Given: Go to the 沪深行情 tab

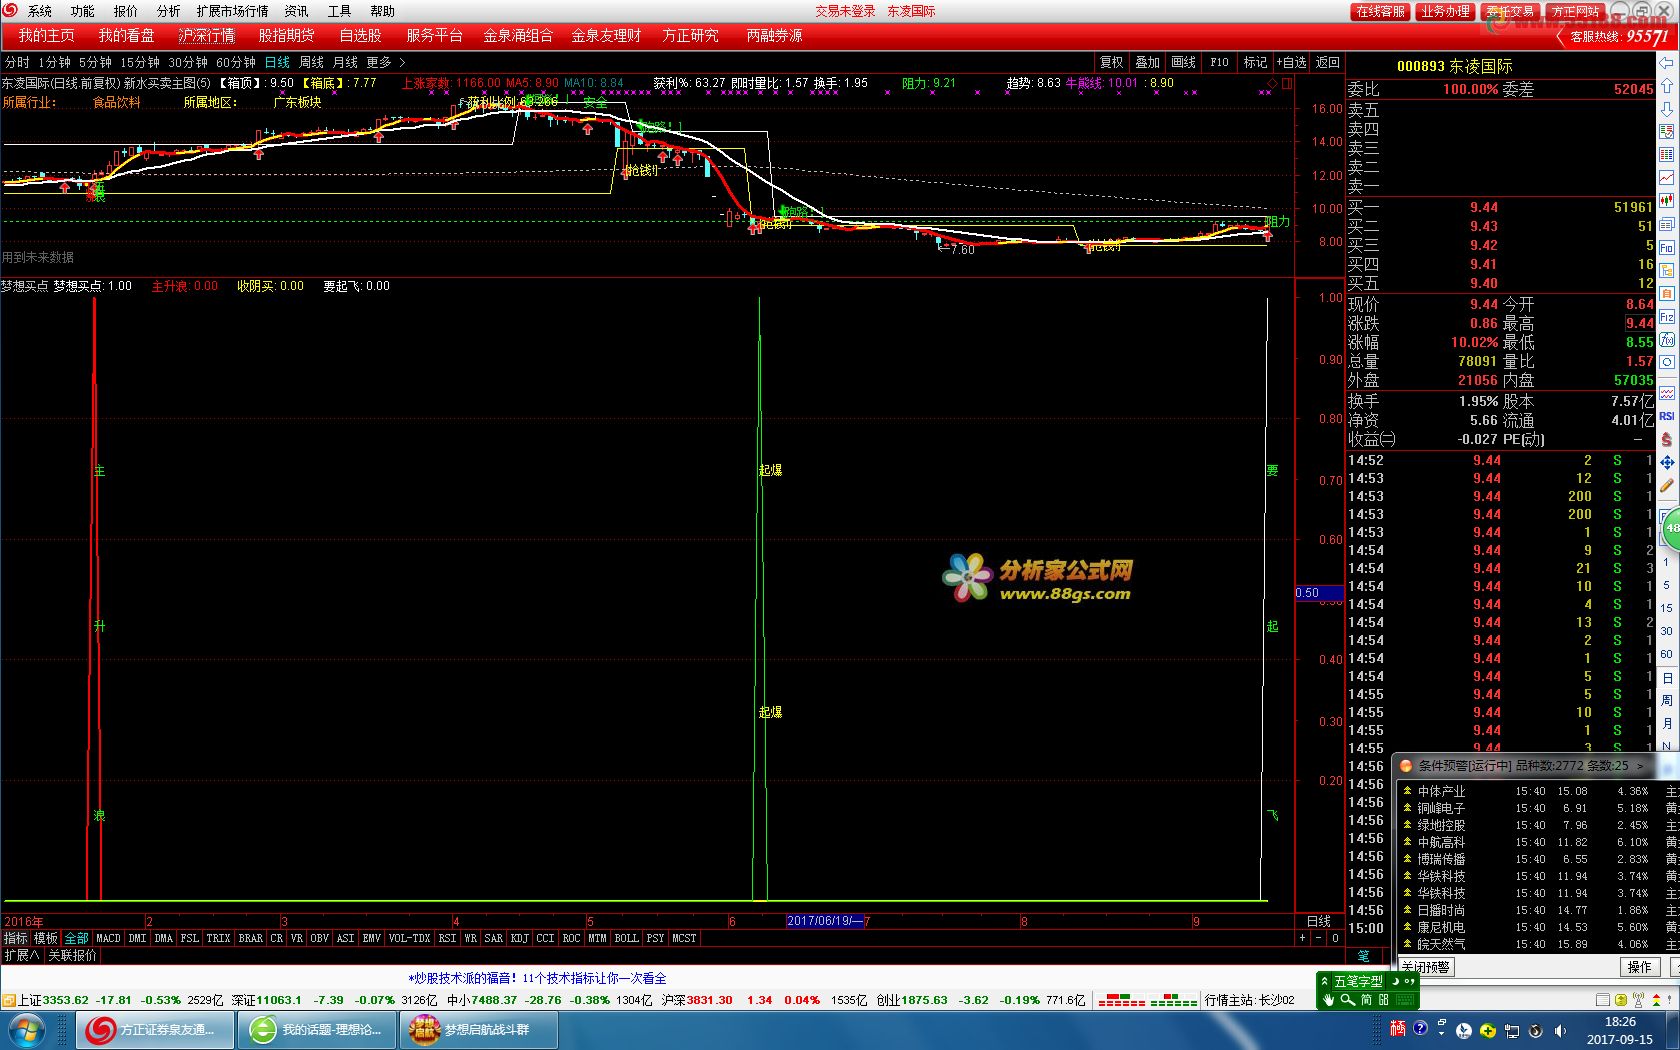Looking at the screenshot, I should [206, 36].
